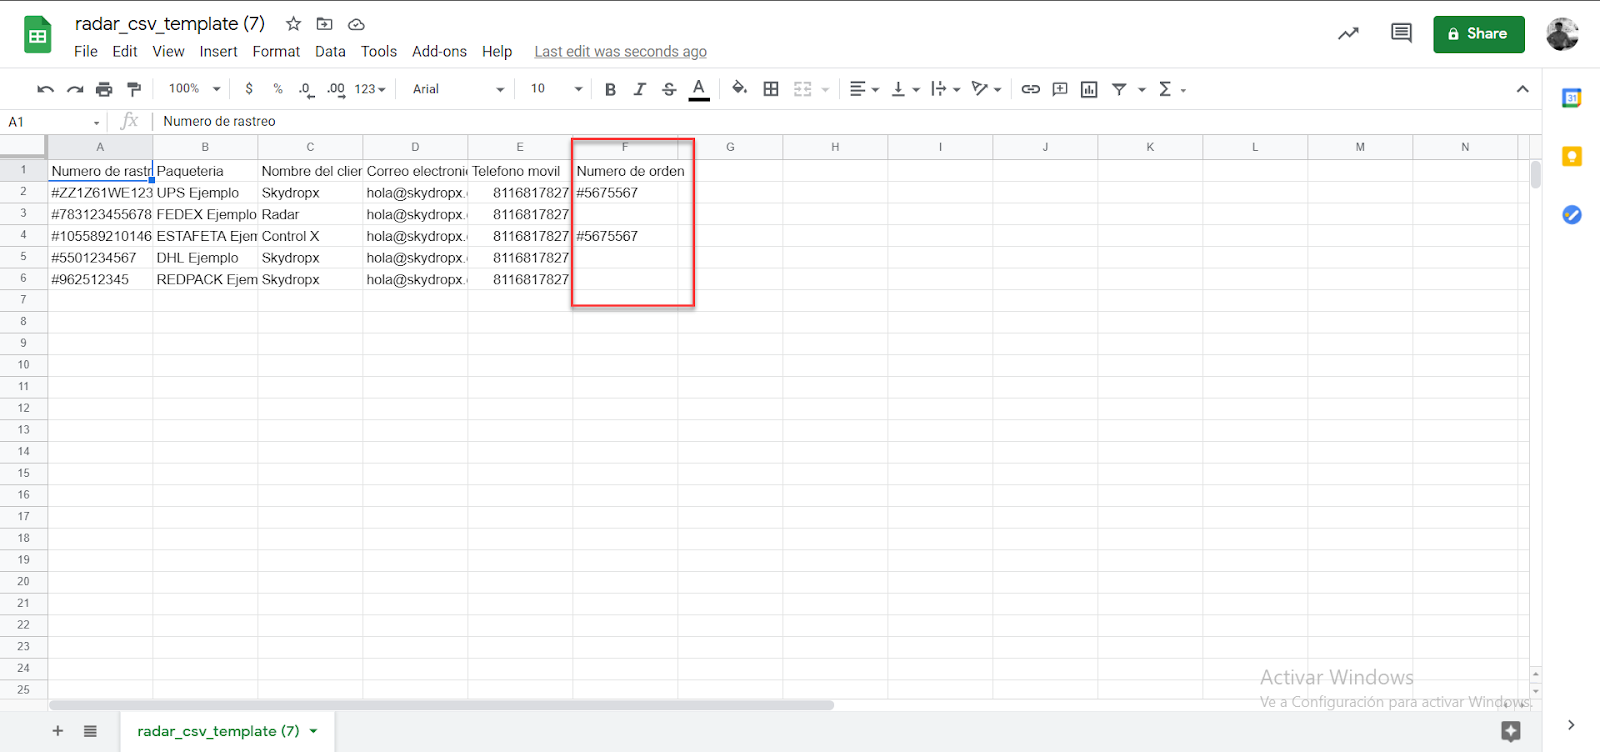This screenshot has width=1600, height=752.
Task: Open the Add-ons menu
Action: 439,52
